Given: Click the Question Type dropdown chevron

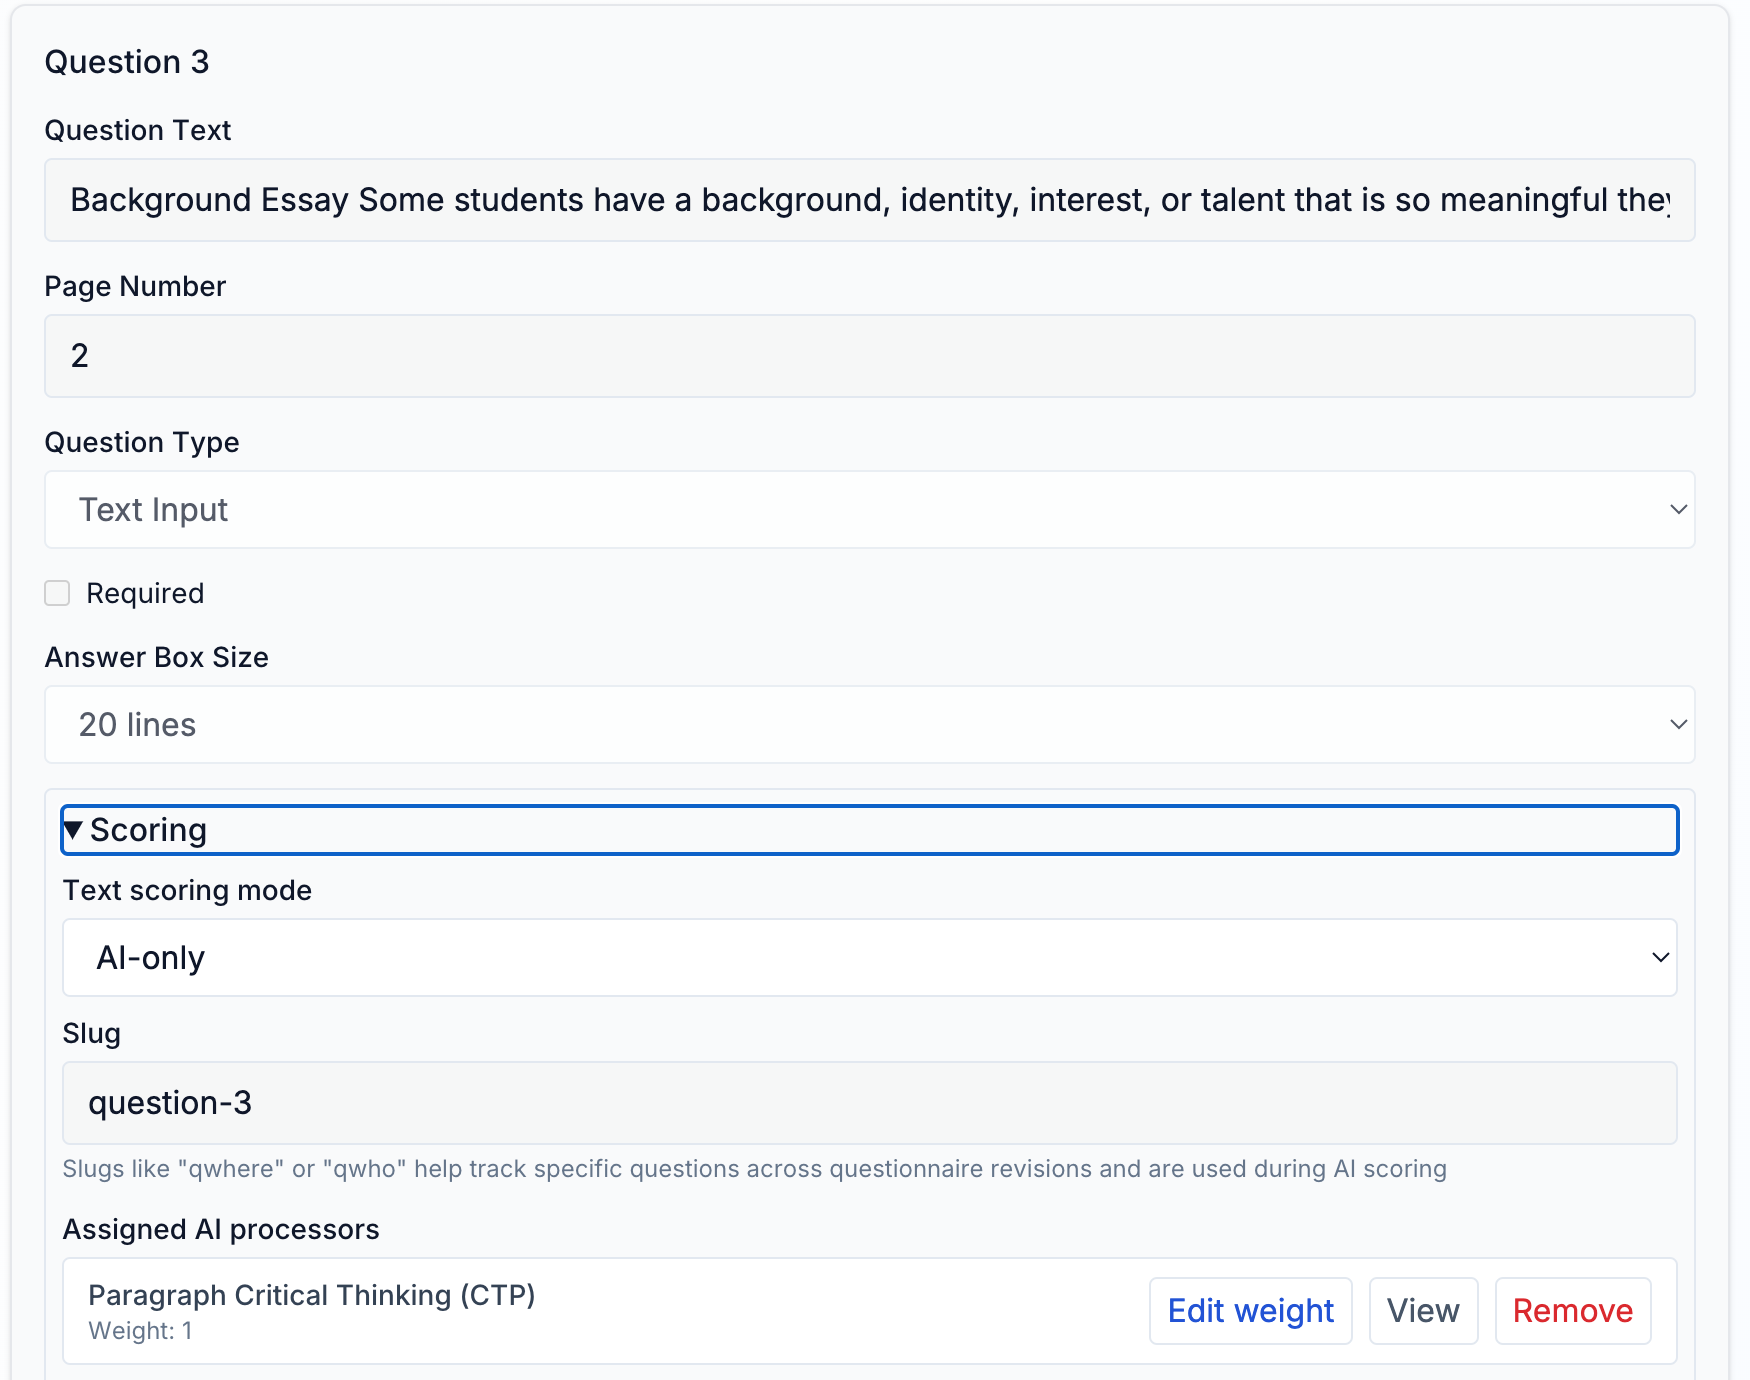Looking at the screenshot, I should pyautogui.click(x=1680, y=510).
